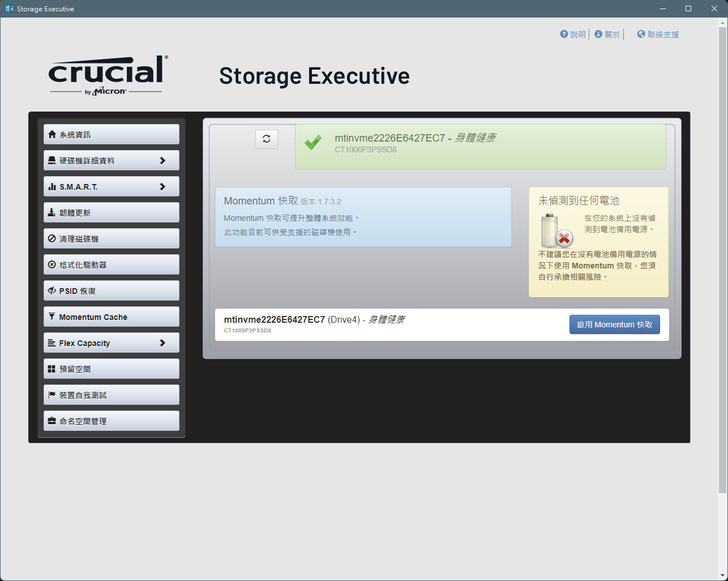Open 清理磁碟機 via the sanitize icon

[52, 238]
